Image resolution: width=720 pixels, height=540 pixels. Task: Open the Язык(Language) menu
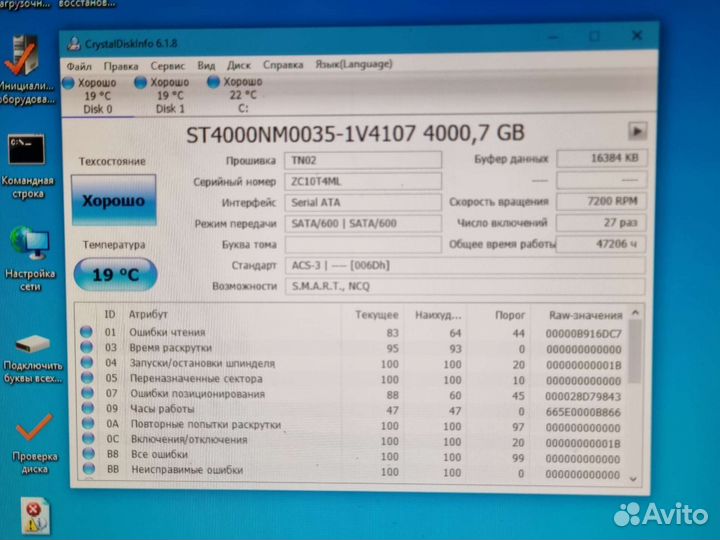353,65
